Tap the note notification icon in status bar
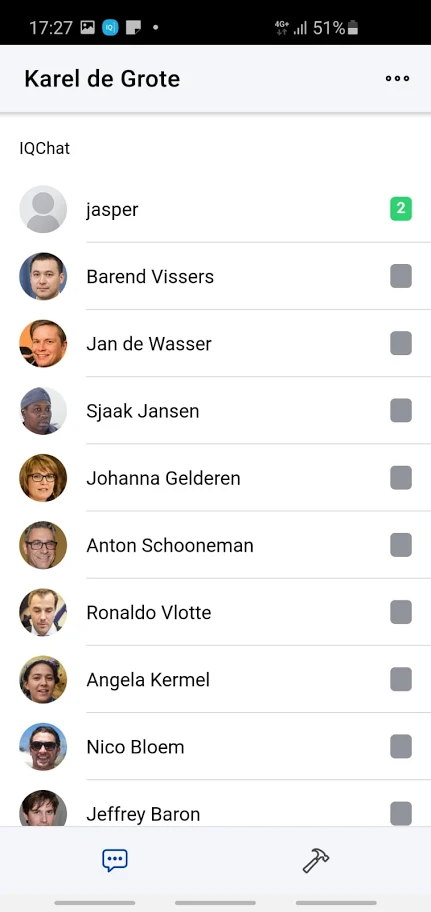 (x=133, y=27)
